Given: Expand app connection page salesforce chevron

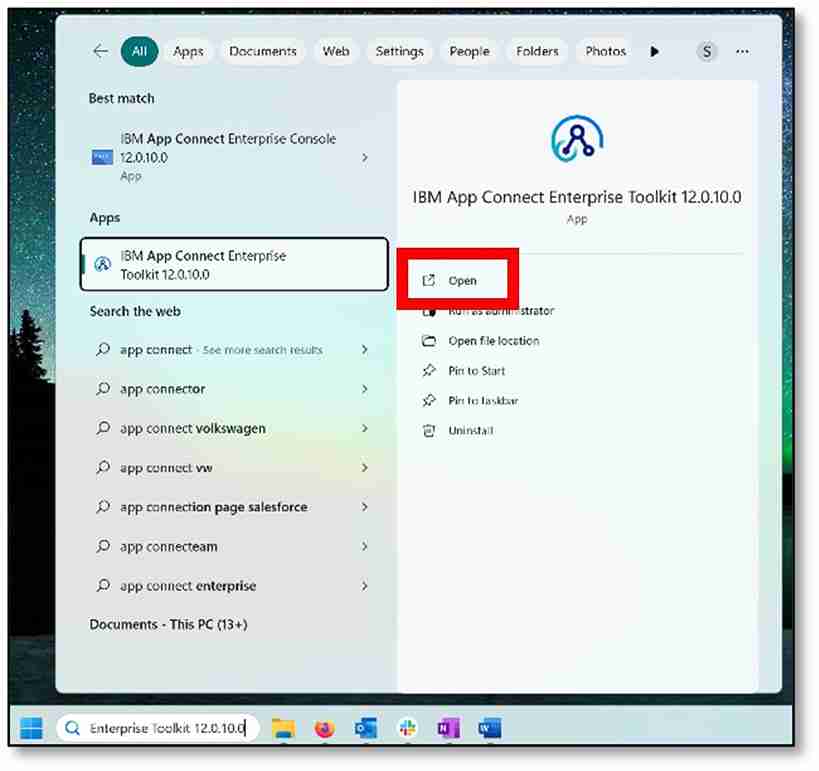Looking at the screenshot, I should click(365, 507).
